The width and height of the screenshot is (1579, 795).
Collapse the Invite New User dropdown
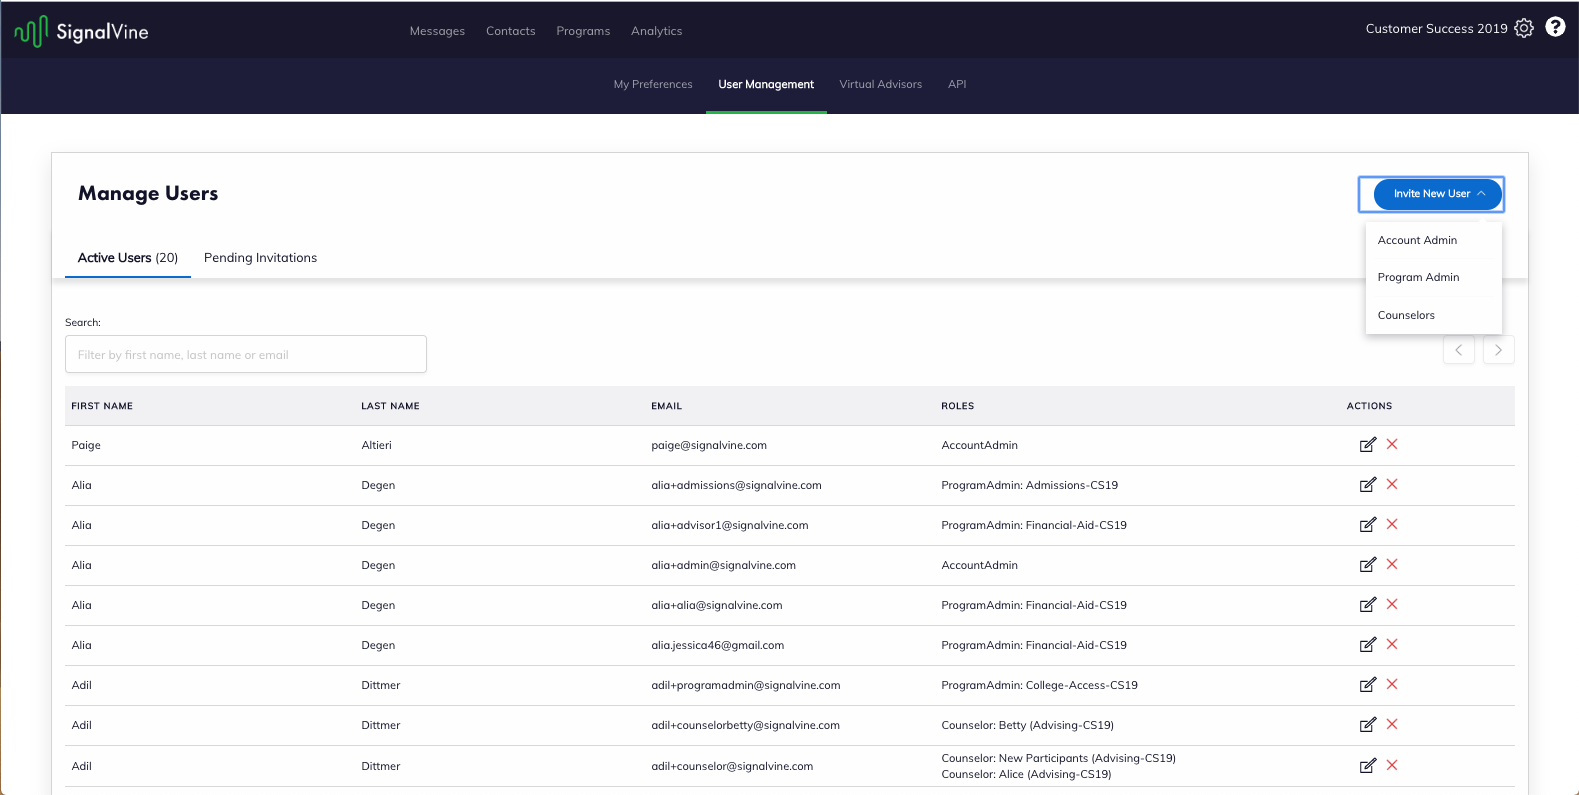(x=1437, y=194)
